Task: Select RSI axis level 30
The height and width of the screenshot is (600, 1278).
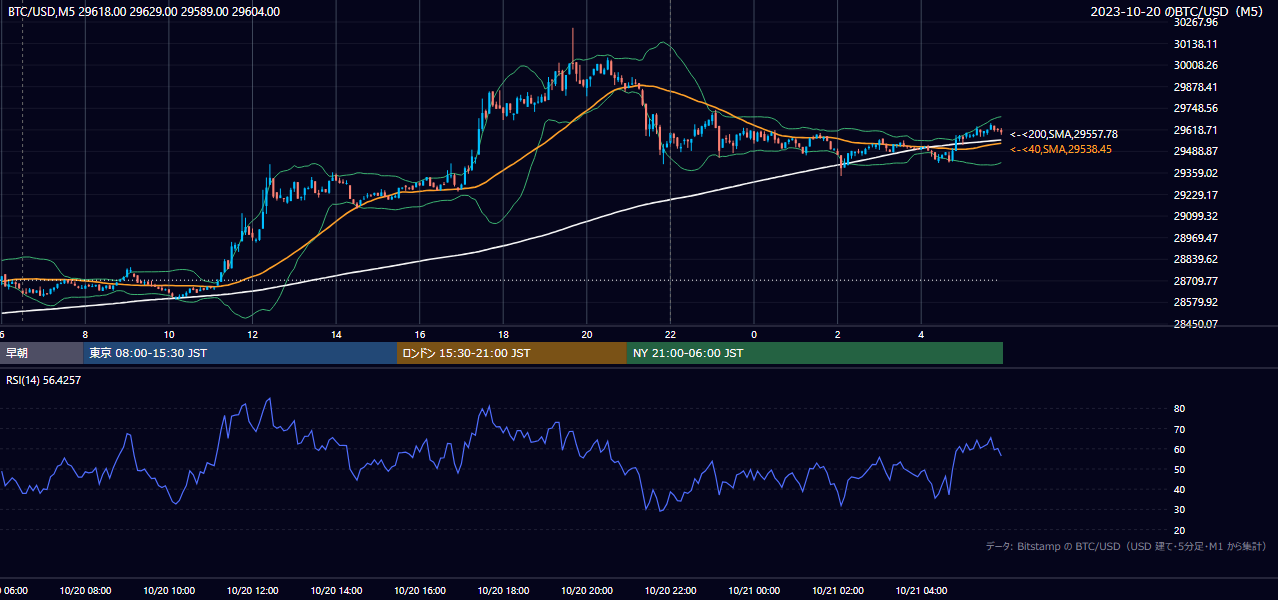Action: coord(1180,510)
